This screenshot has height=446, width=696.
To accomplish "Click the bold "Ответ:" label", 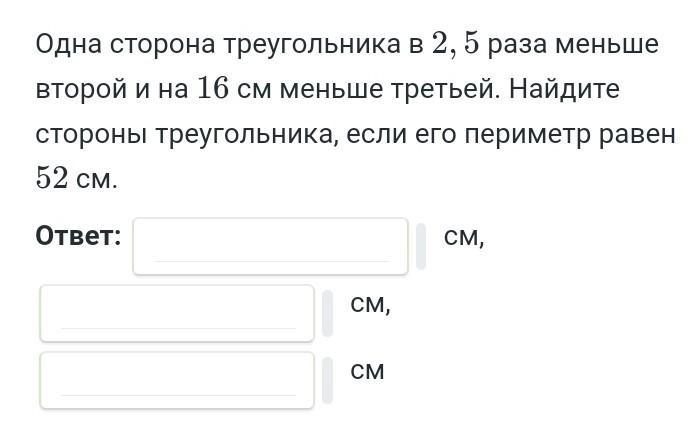I will coord(78,236).
